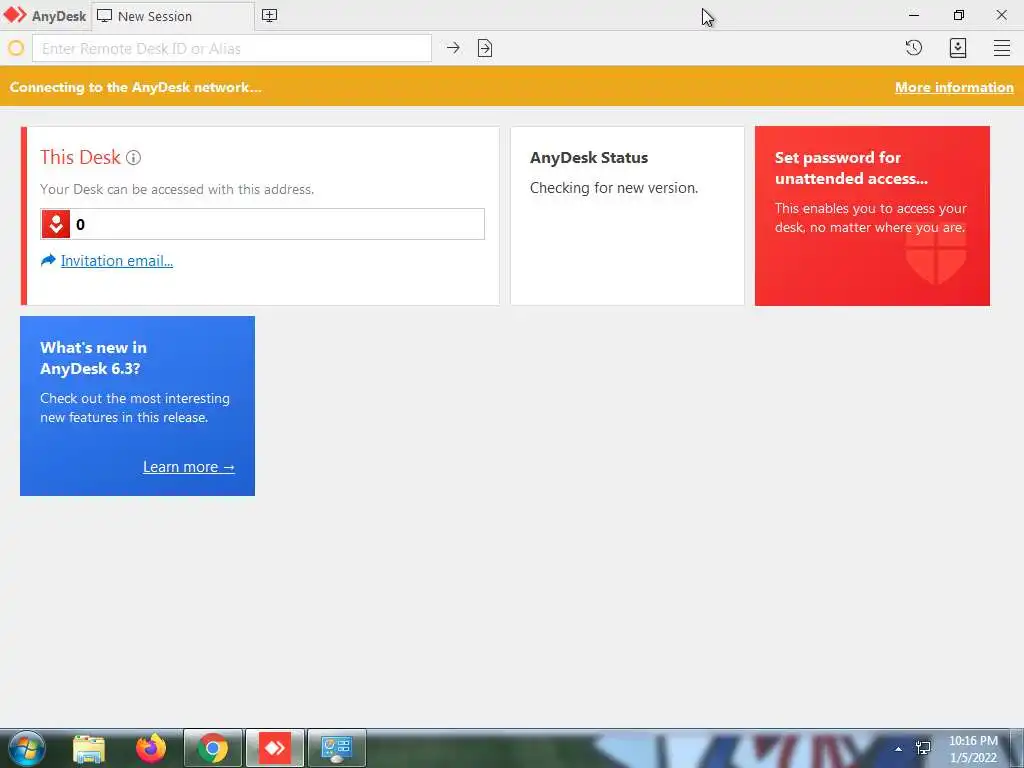Switch to the New Session tab
This screenshot has width=1024, height=768.
tap(173, 16)
